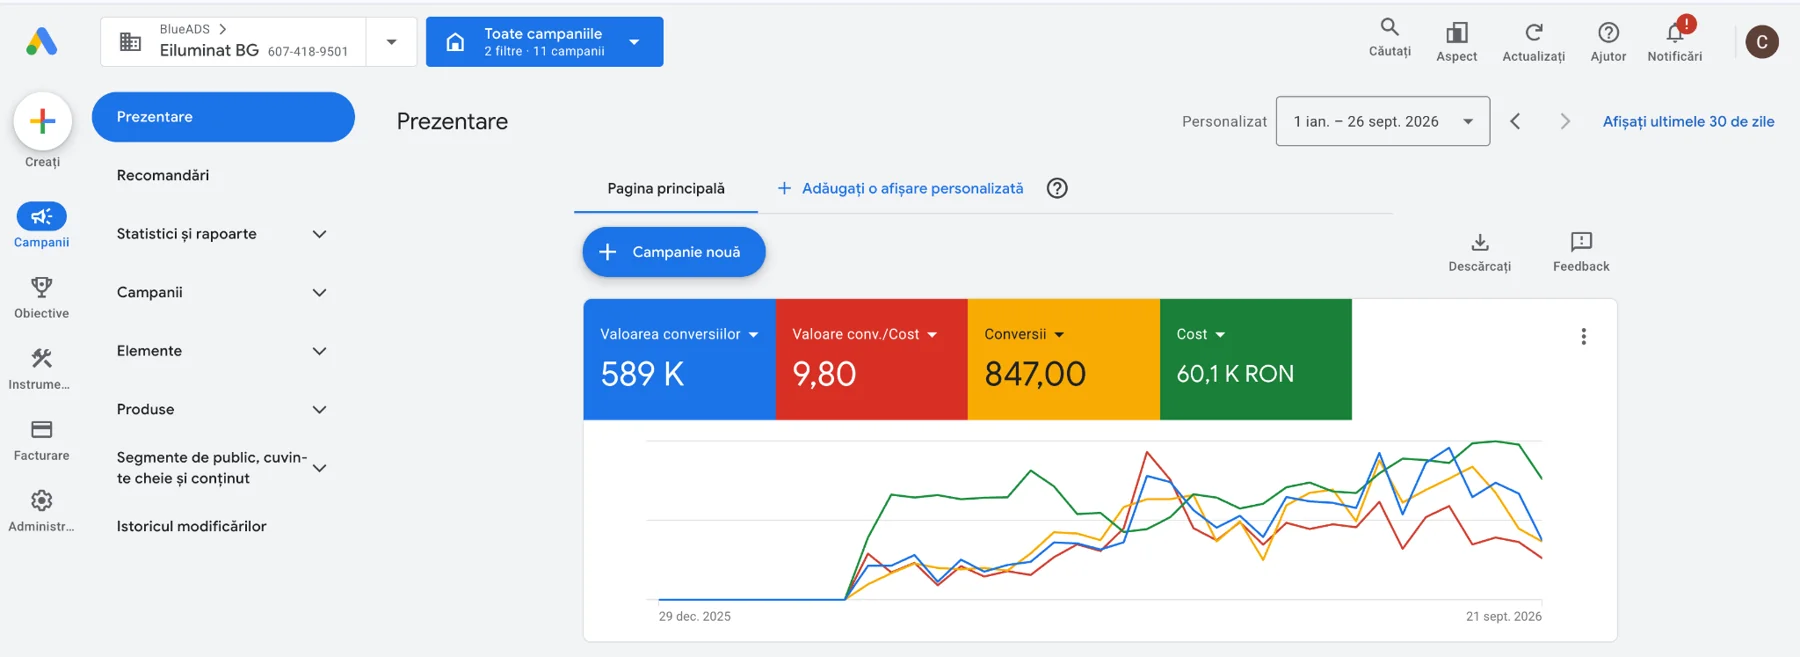Open the date range dropdown
Screen dimensions: 1800x657
(1382, 121)
